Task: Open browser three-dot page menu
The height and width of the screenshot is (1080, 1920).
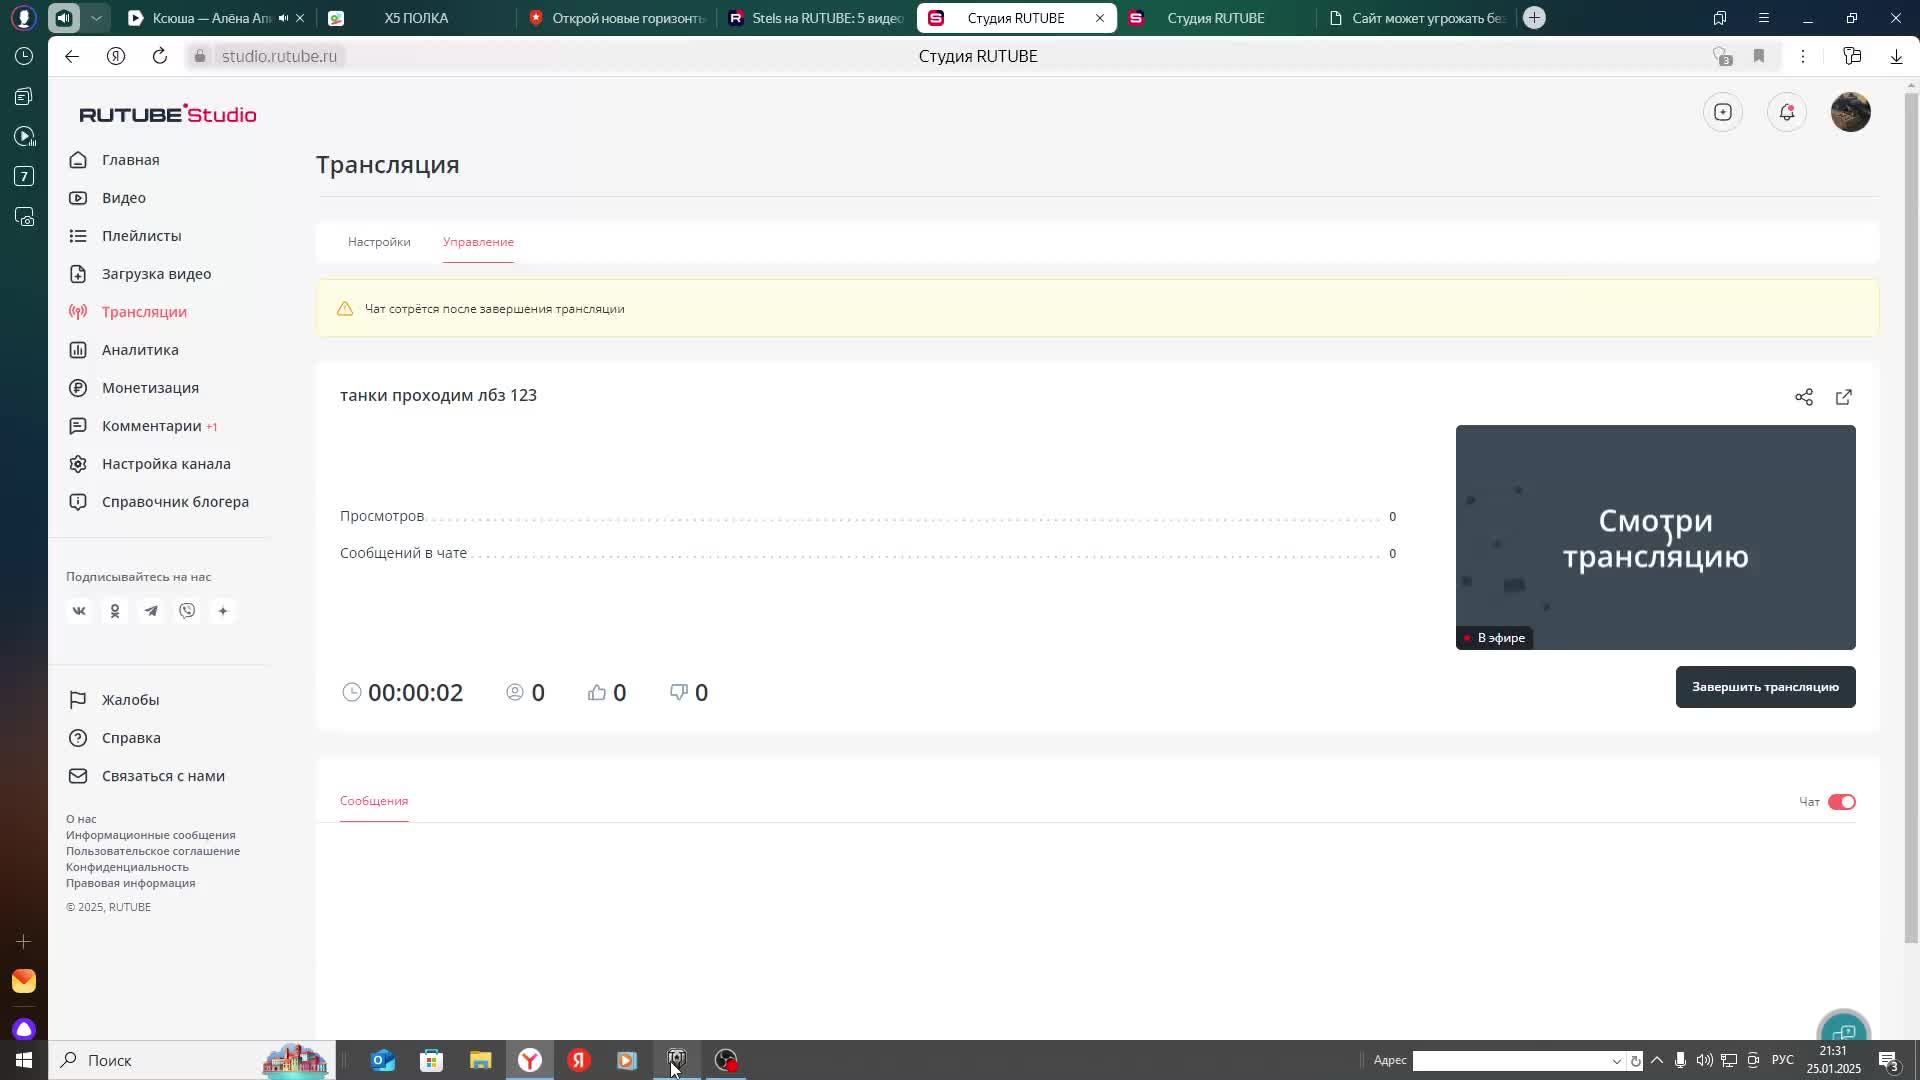Action: coord(1803,56)
